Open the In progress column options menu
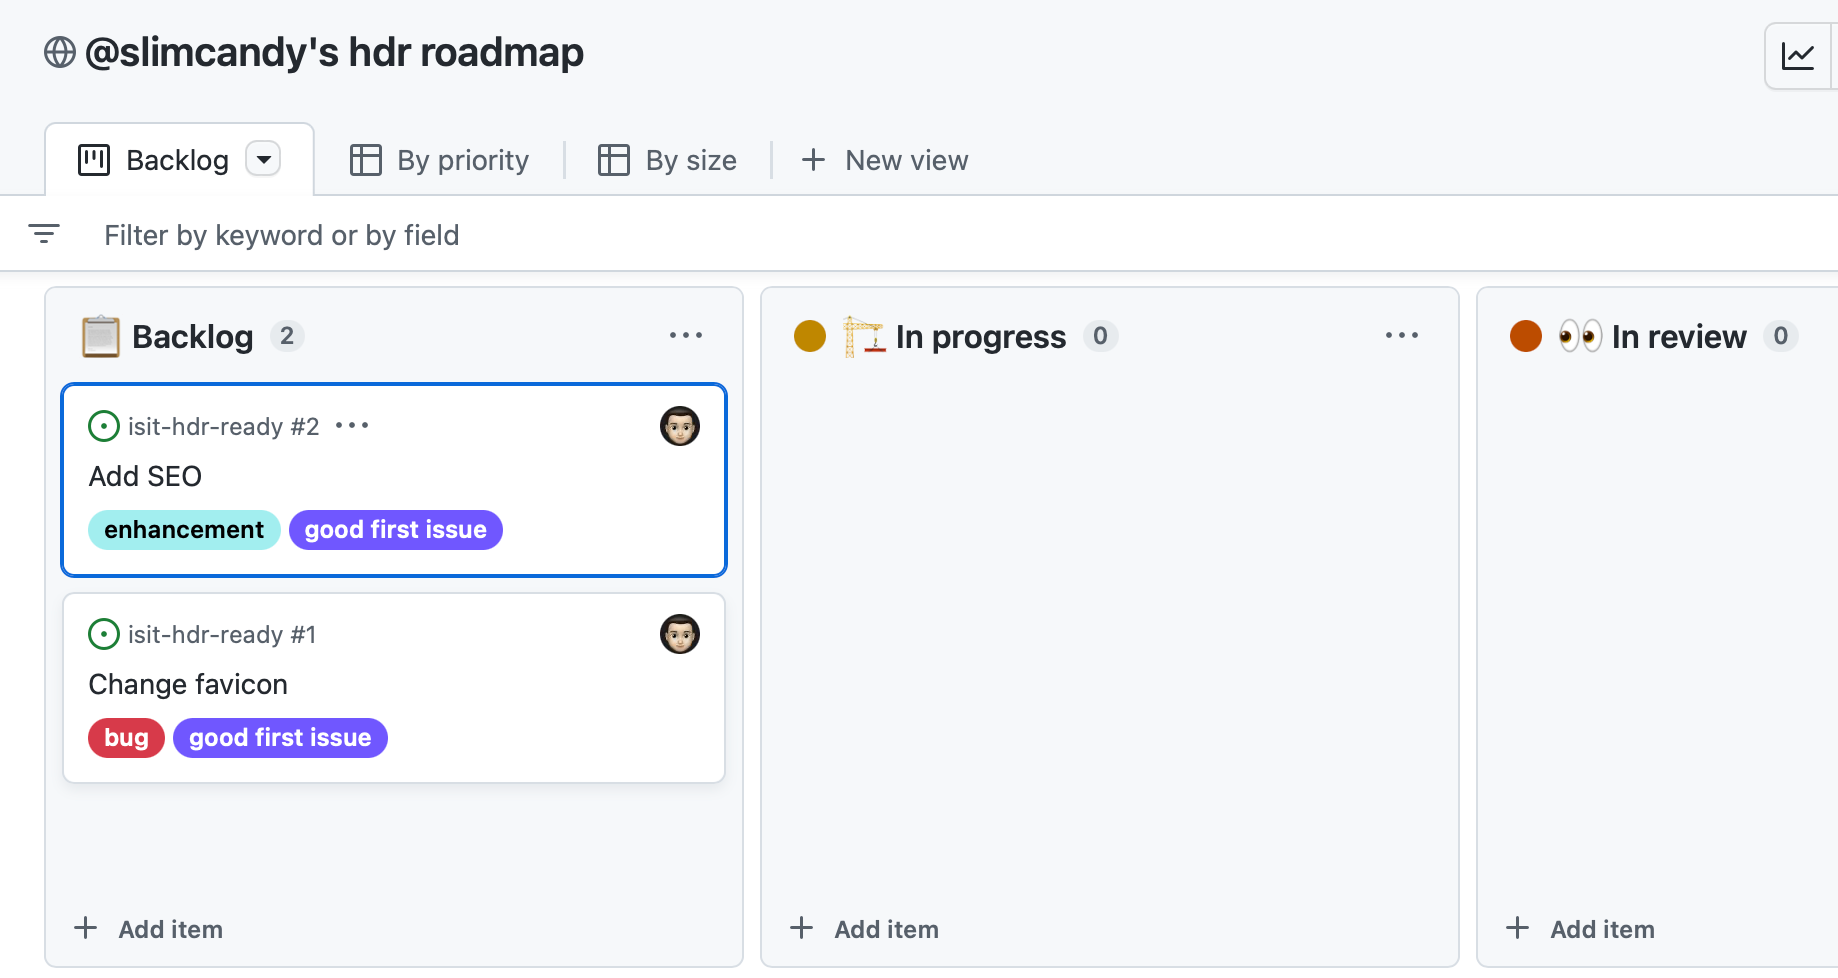Viewport: 1838px width, 978px height. pos(1402,336)
